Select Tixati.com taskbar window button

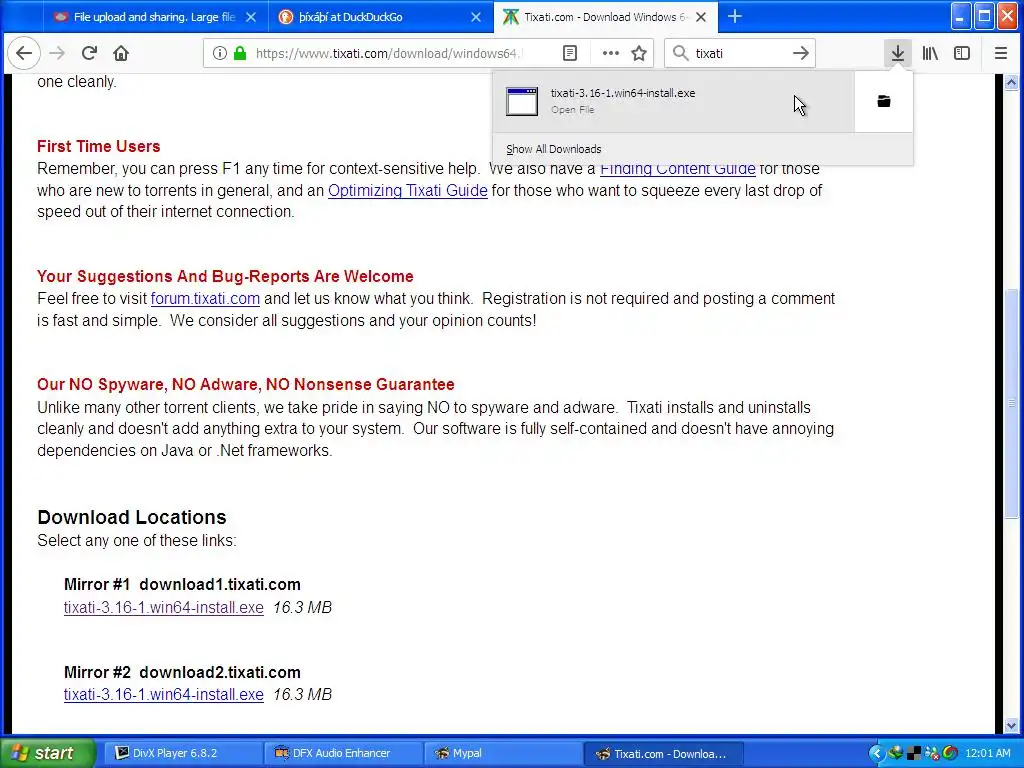click(x=662, y=753)
